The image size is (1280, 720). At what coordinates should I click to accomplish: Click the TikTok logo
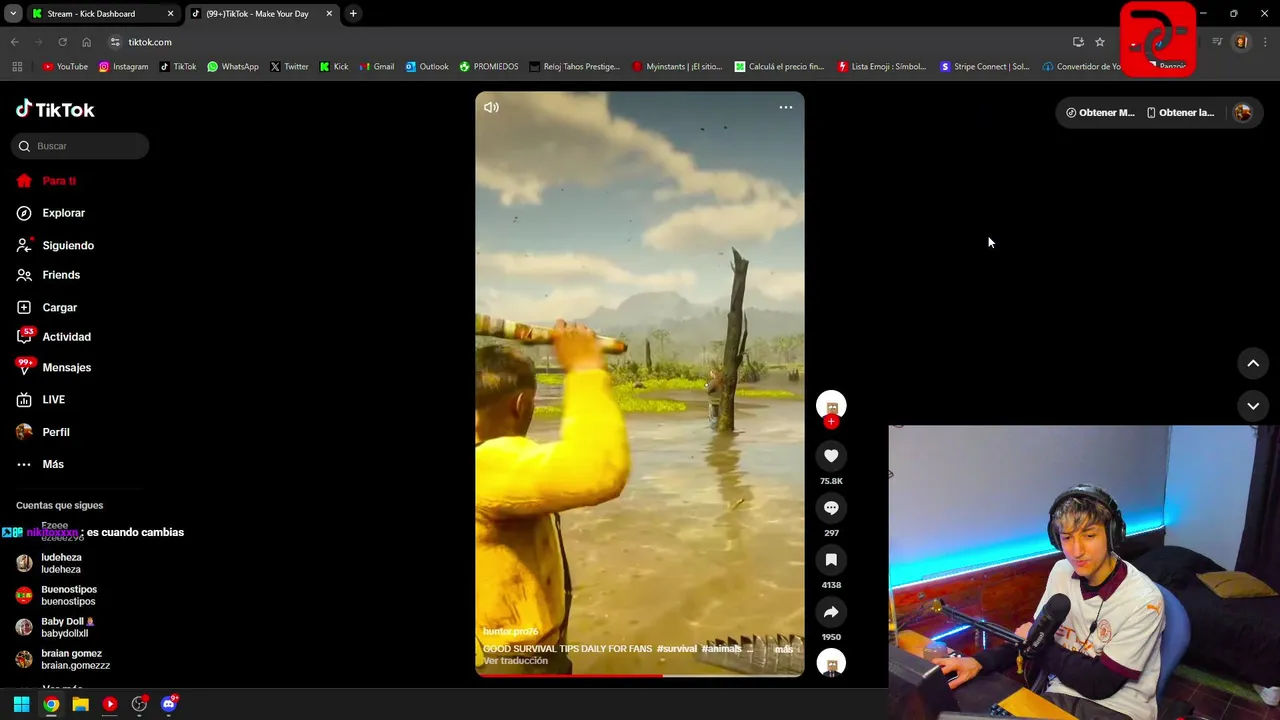[x=55, y=109]
